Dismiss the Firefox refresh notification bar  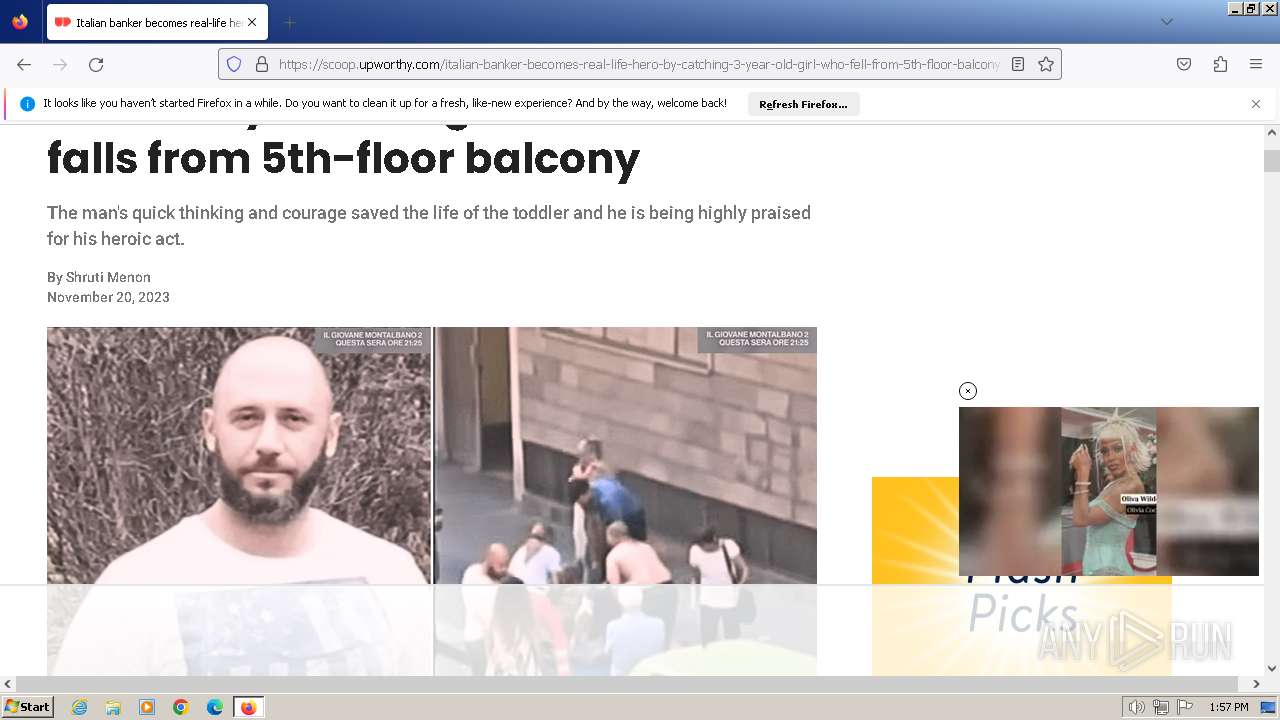tap(1256, 104)
